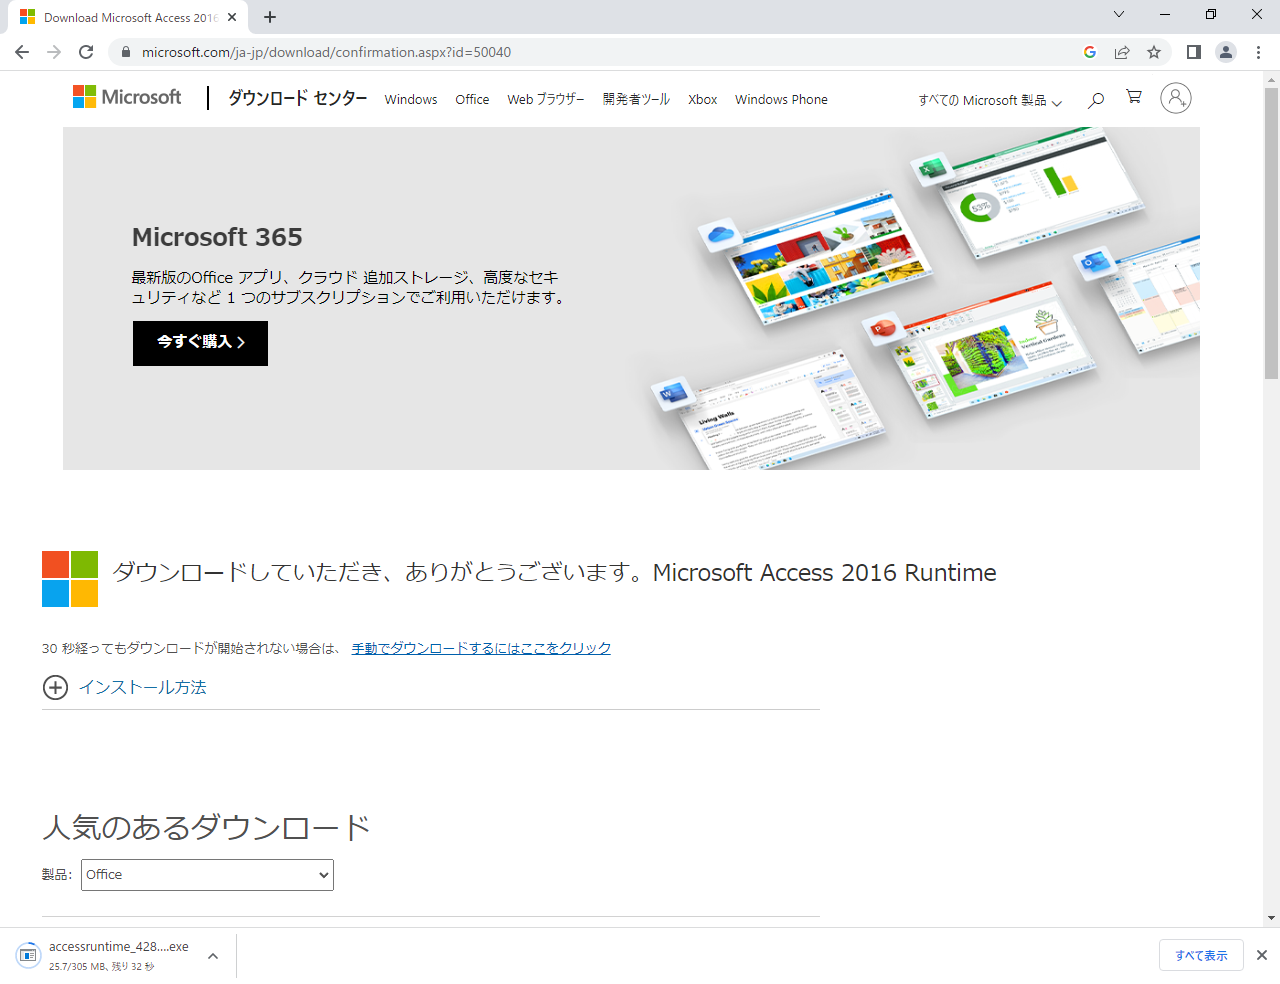Select Xbox in the navigation
1280x984 pixels.
pos(703,99)
